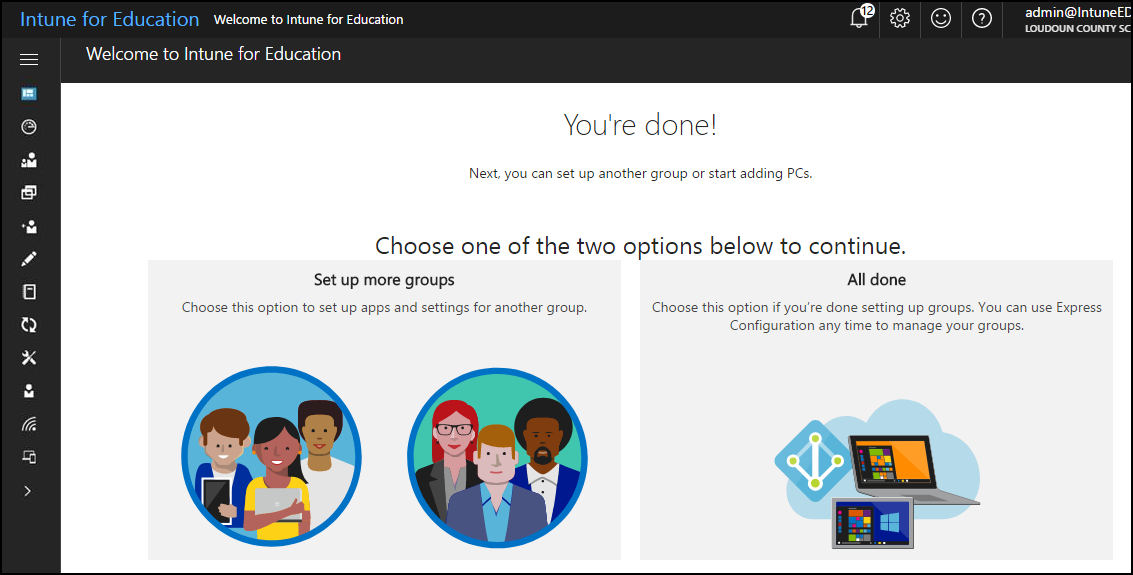Click the You're done! heading

coord(640,125)
